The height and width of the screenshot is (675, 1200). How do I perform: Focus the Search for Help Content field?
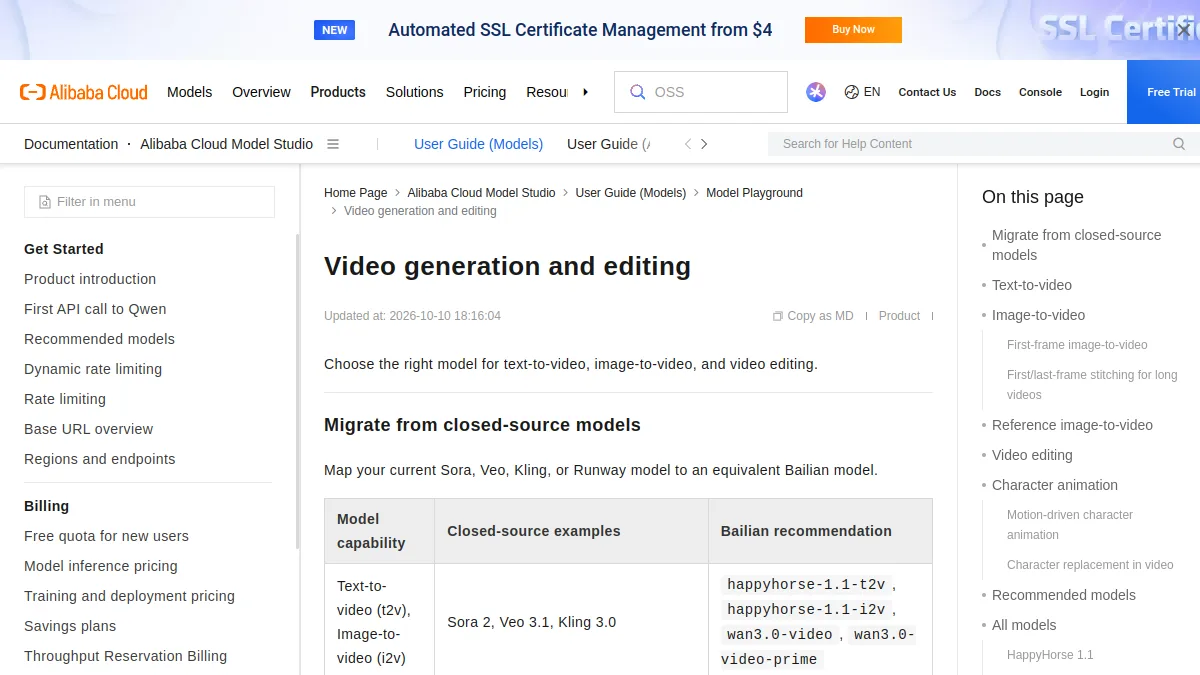[984, 144]
